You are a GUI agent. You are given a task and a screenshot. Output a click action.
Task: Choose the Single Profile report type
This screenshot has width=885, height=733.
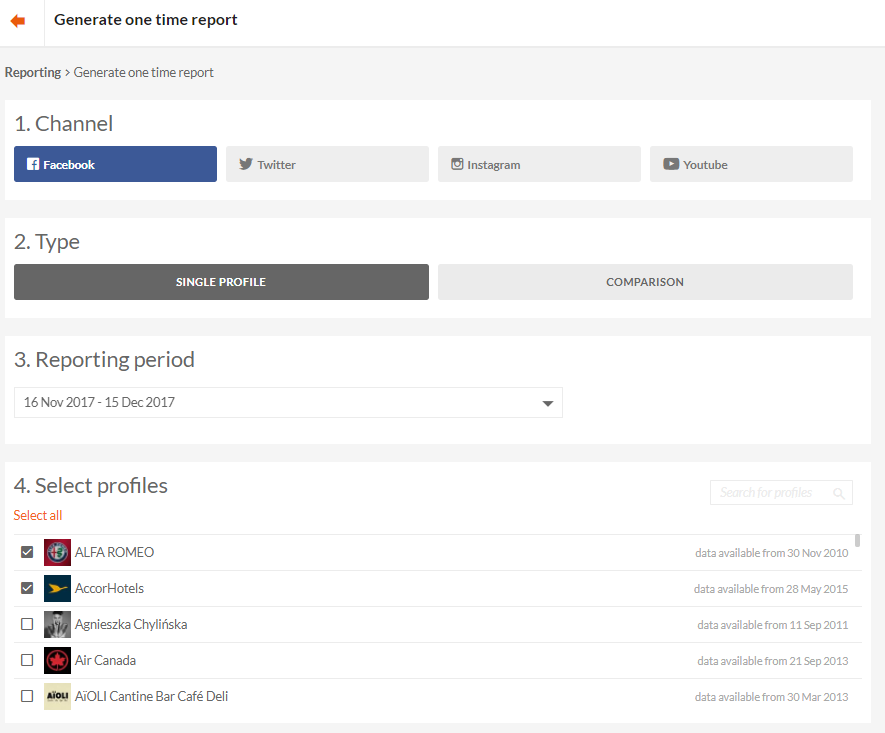[221, 282]
